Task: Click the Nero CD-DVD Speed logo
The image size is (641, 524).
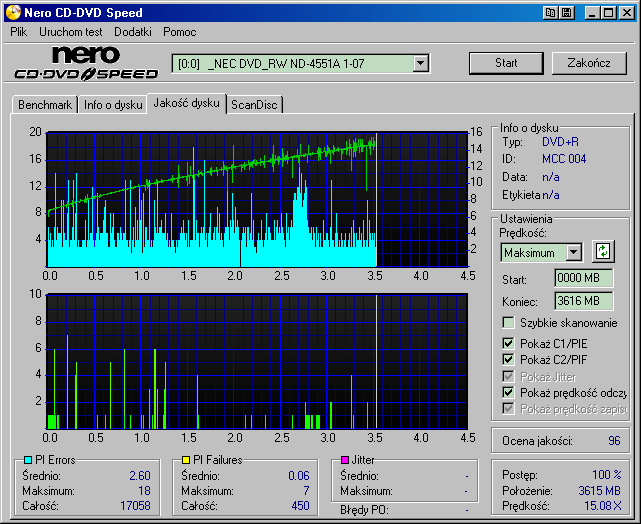Action: point(86,63)
